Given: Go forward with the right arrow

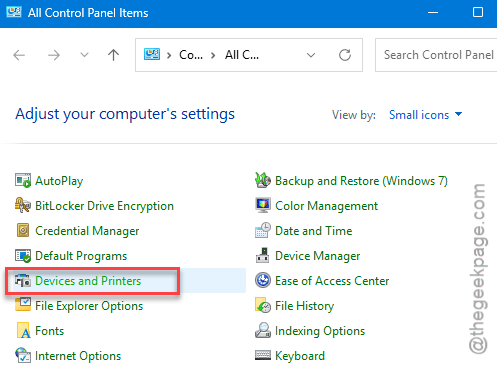Looking at the screenshot, I should 53,55.
